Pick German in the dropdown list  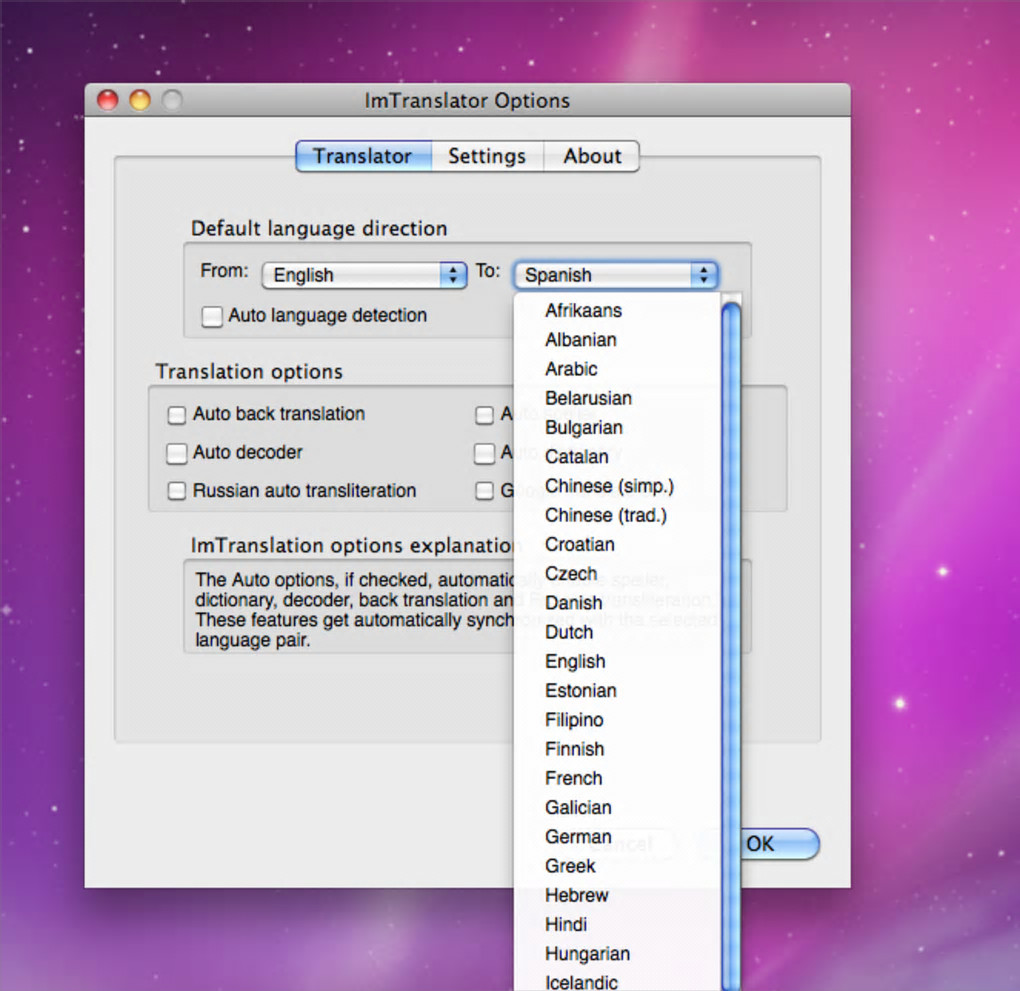618,837
